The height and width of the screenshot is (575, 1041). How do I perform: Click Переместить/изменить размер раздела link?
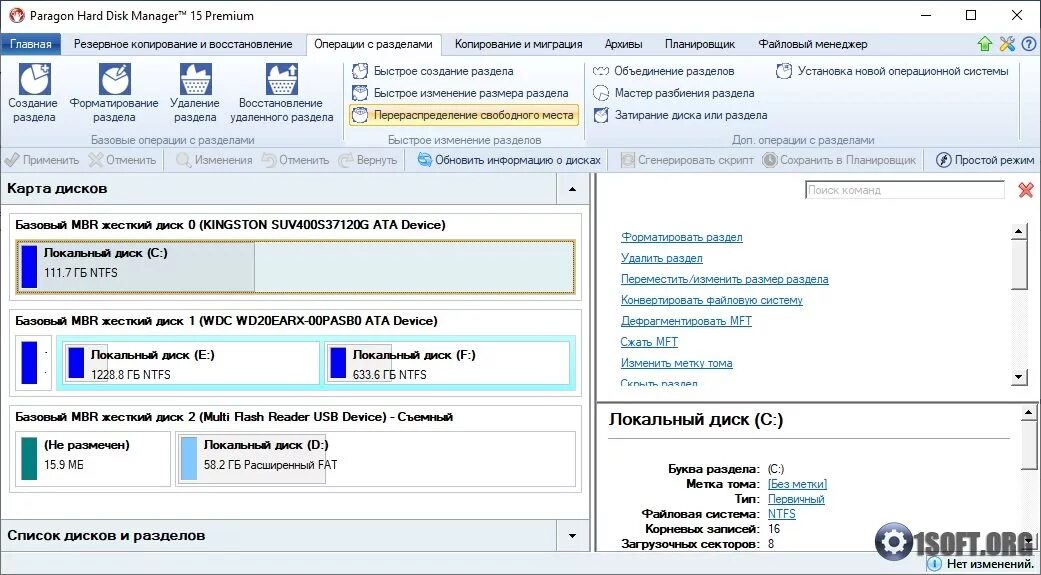724,279
